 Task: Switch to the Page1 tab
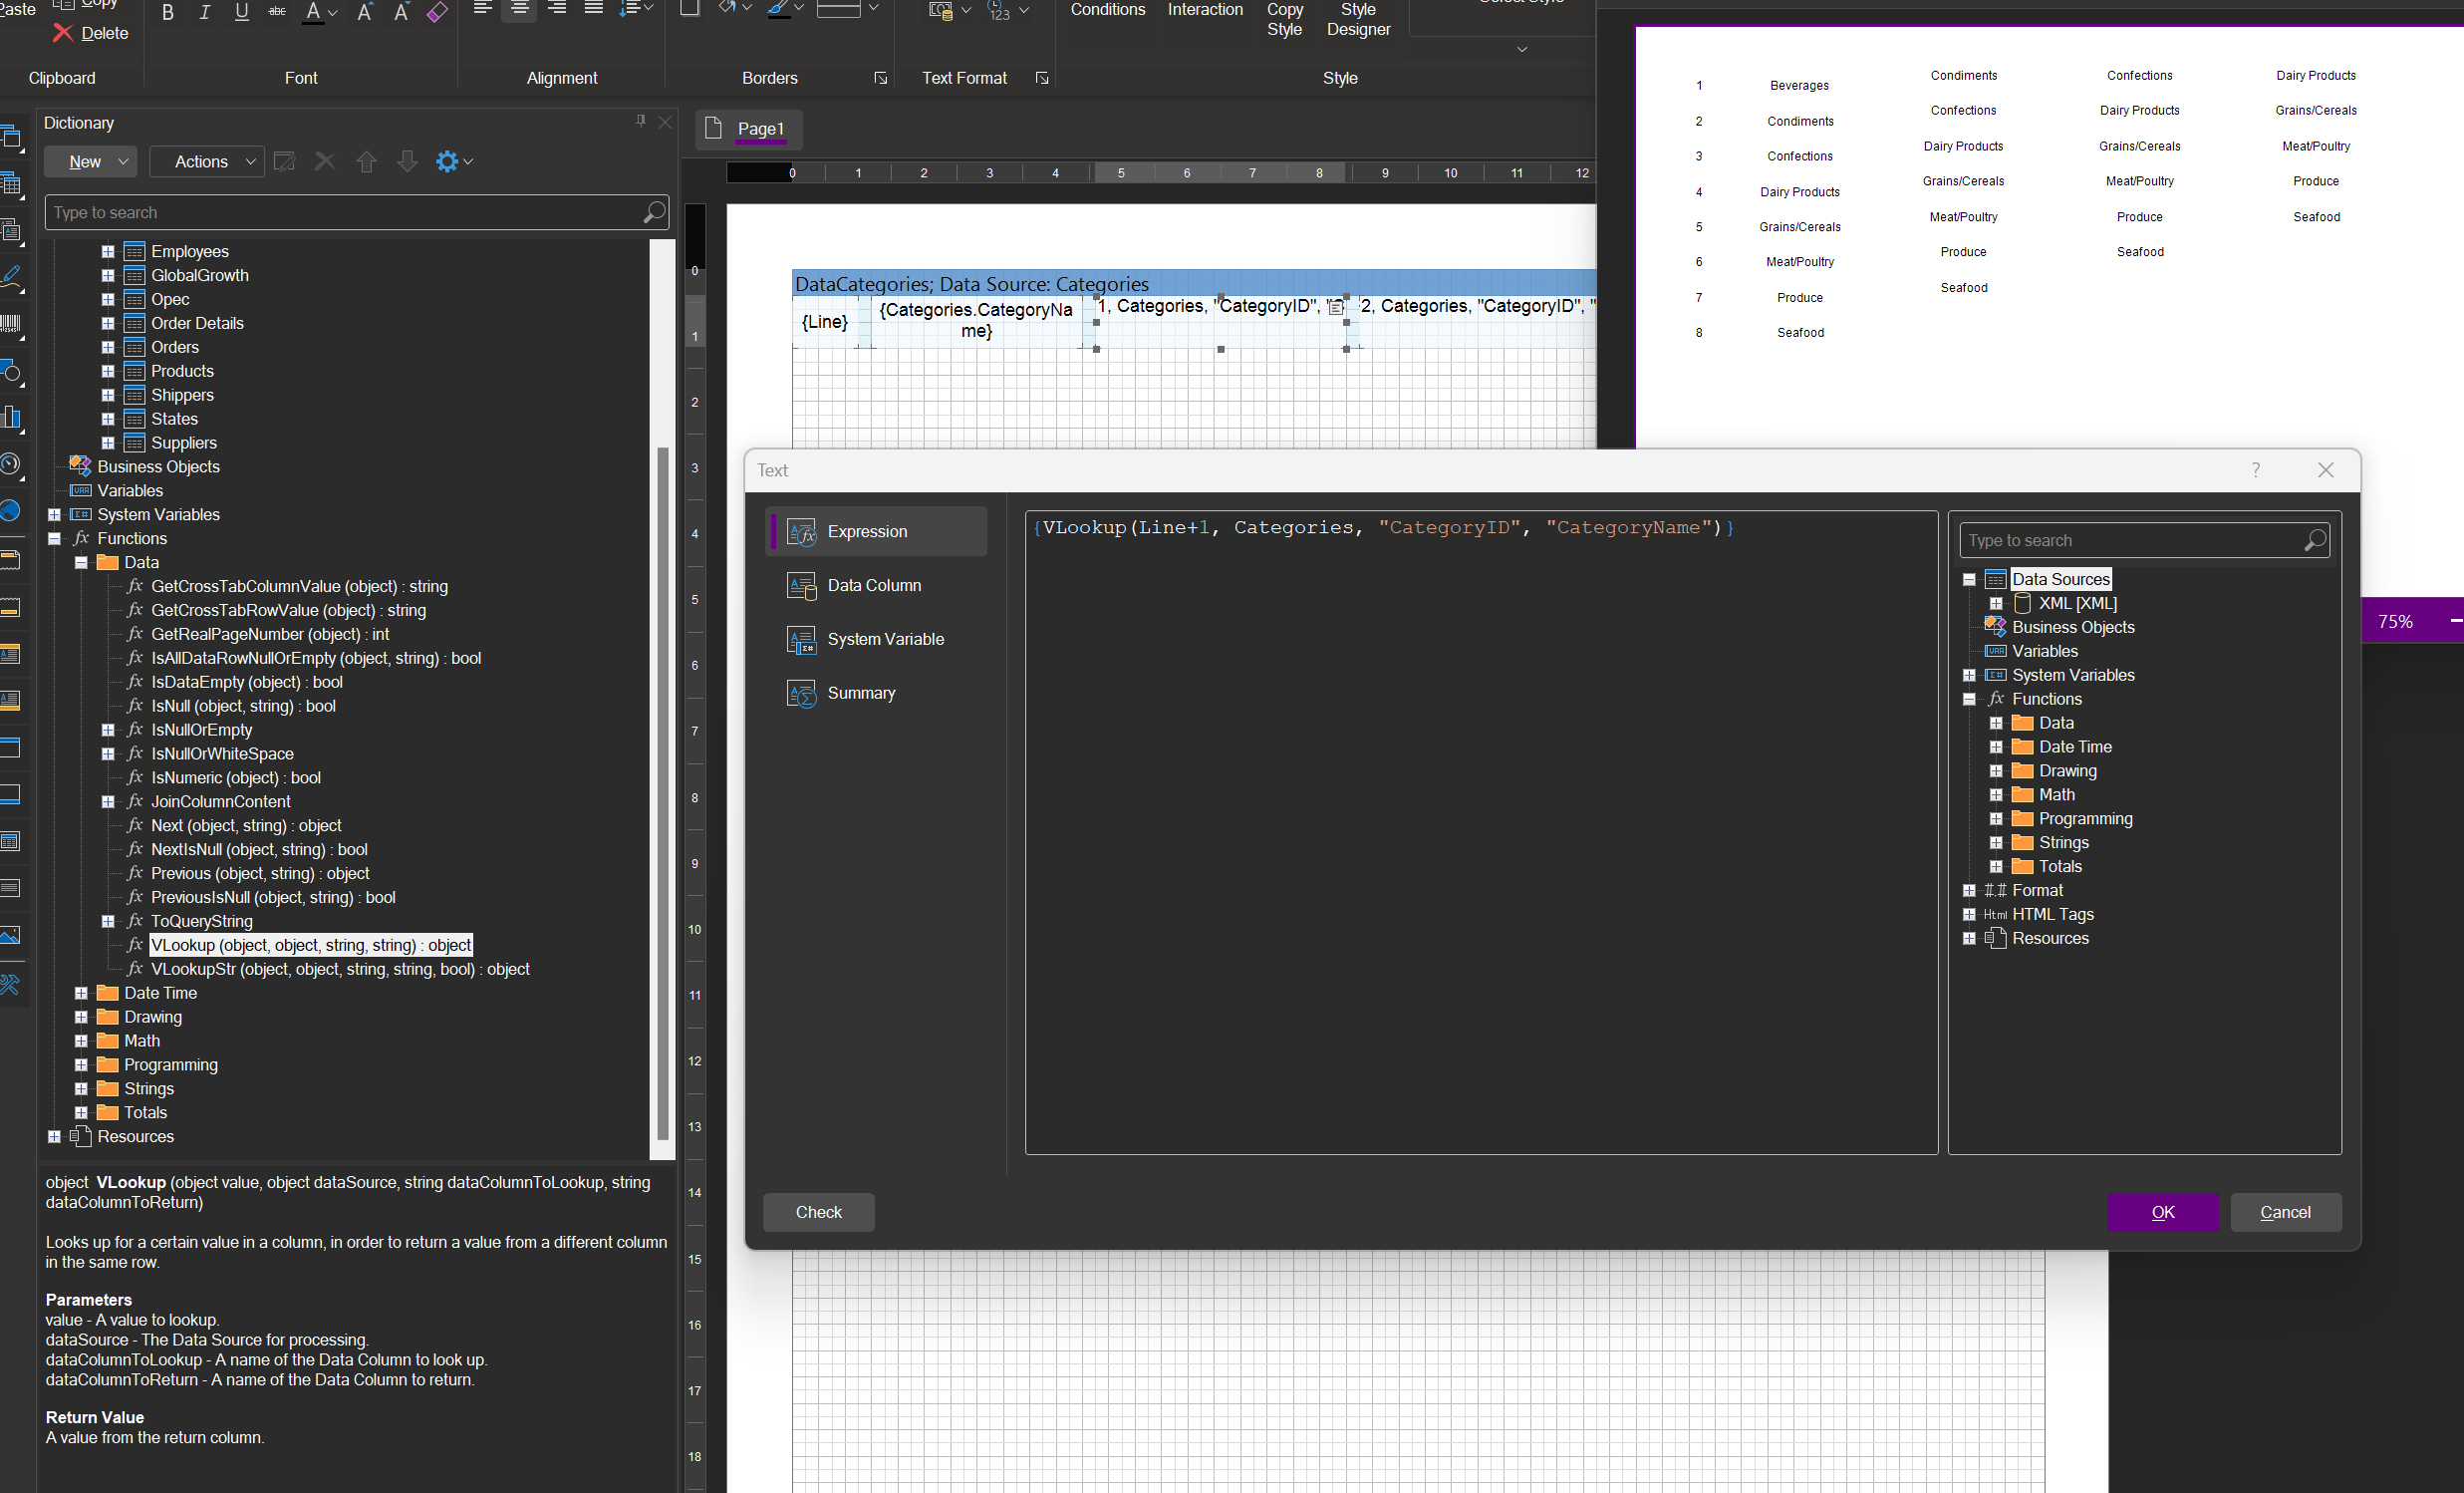tap(748, 129)
